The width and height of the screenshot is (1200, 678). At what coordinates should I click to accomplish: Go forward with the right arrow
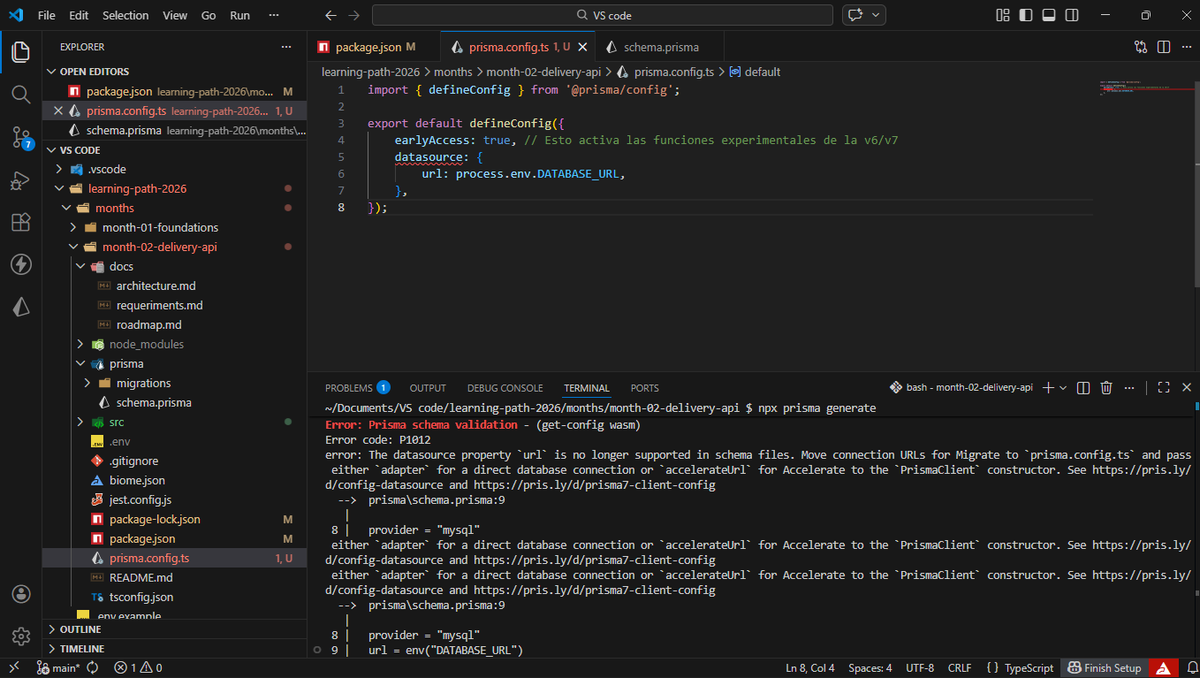click(353, 15)
